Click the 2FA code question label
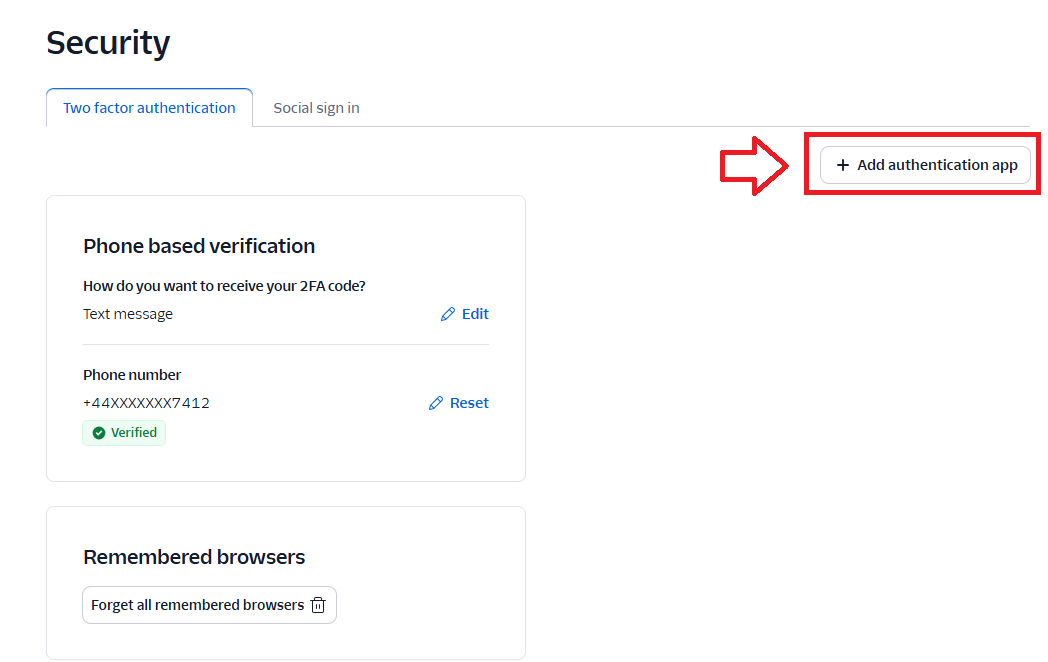The width and height of the screenshot is (1048, 662). (x=224, y=286)
